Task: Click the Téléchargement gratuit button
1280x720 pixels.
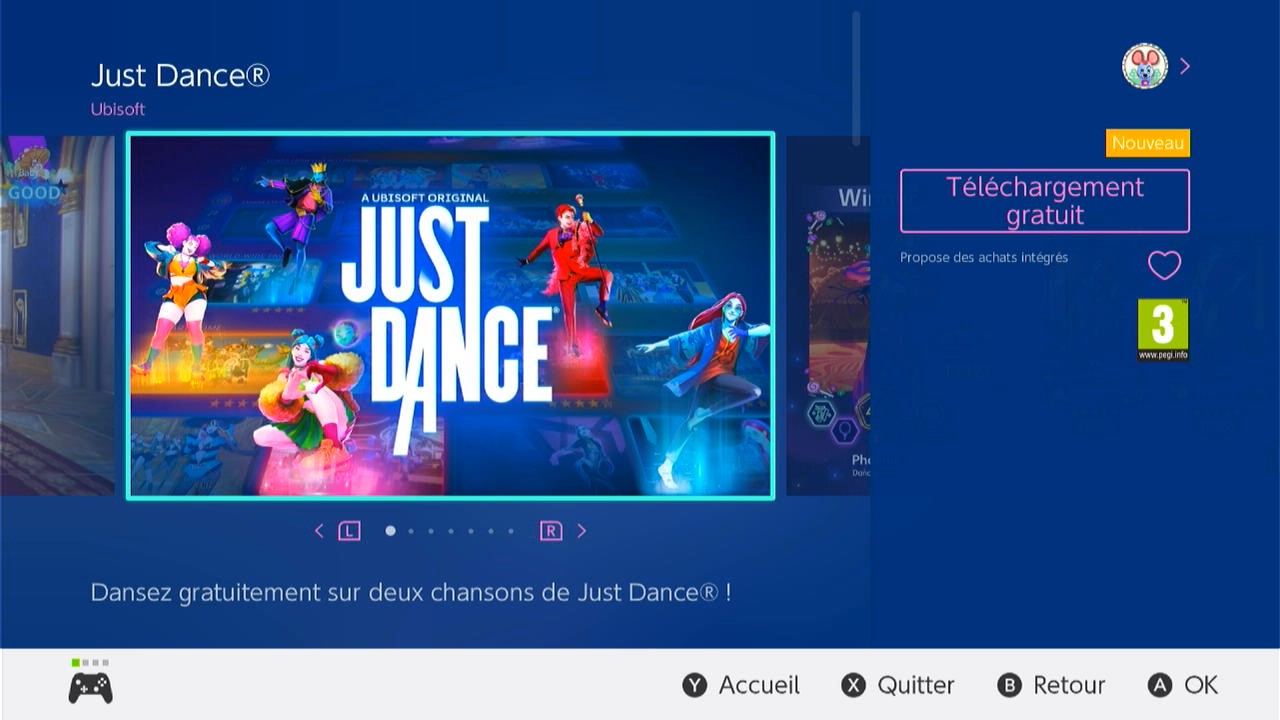Action: point(1045,201)
